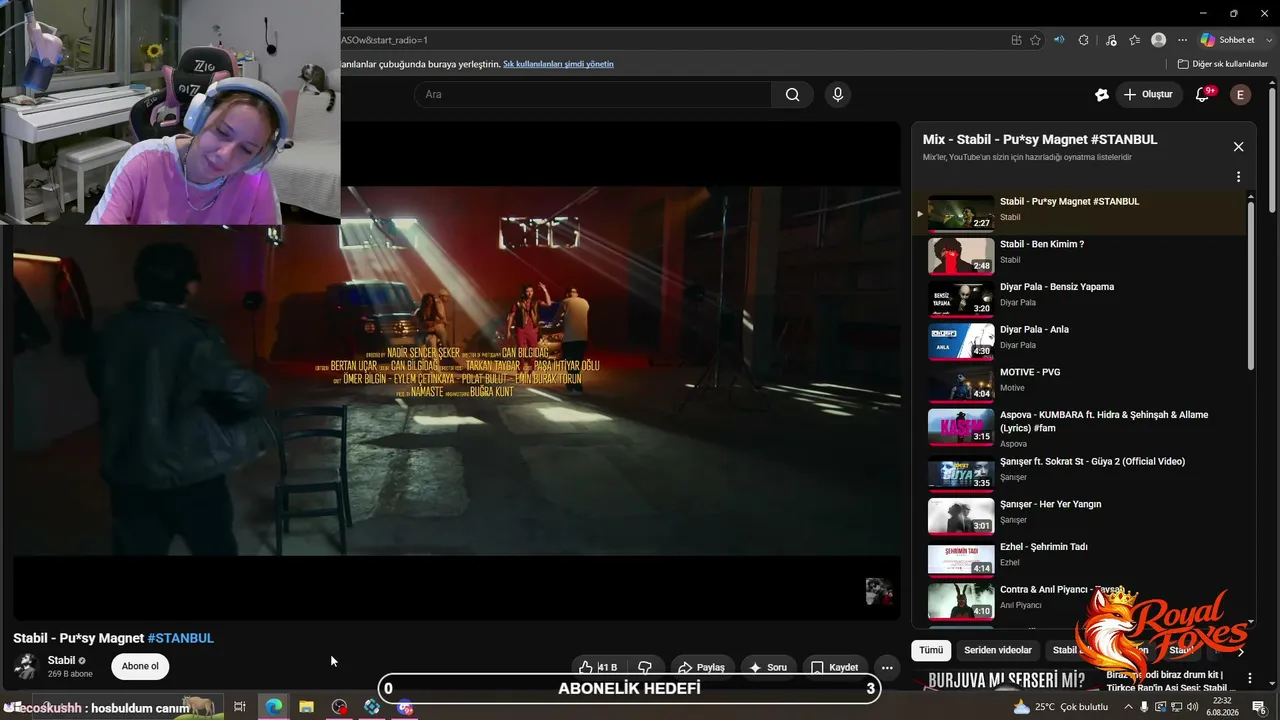1280x720 pixels.
Task: Open more actions menu beside Kaydet
Action: (887, 667)
